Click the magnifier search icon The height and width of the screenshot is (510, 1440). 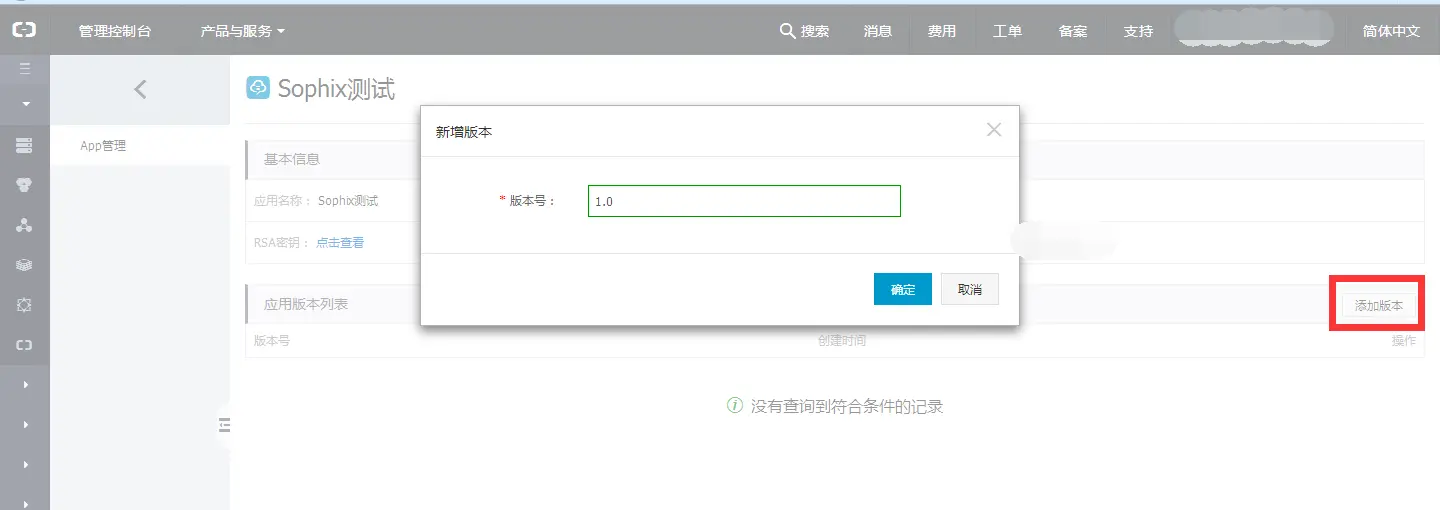787,31
